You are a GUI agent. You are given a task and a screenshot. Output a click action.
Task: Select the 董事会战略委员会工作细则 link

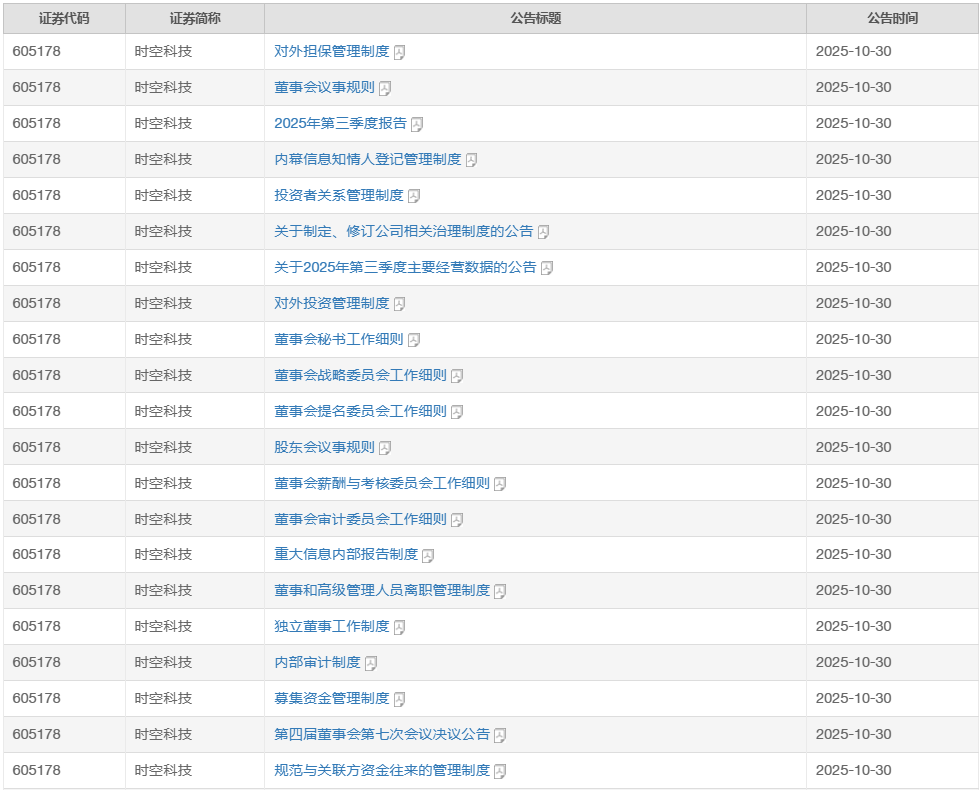[360, 375]
